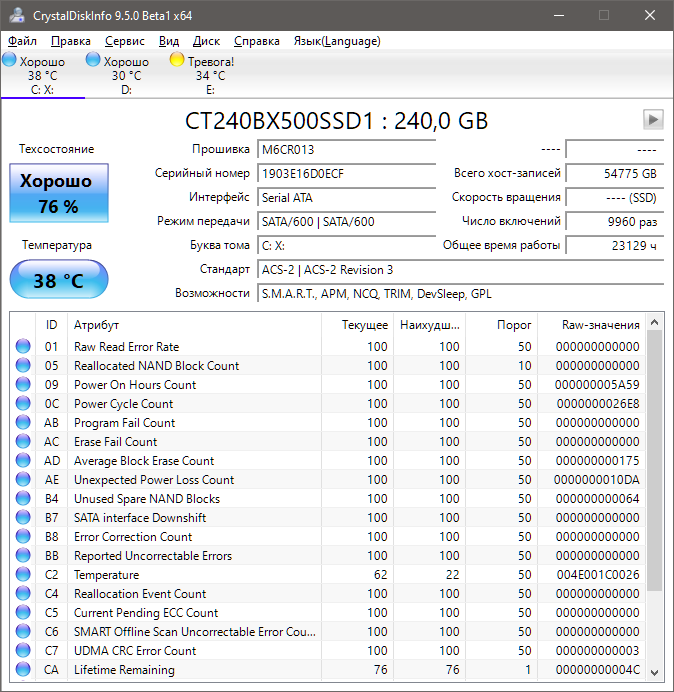The height and width of the screenshot is (692, 674).
Task: Click status orb of Reallocated NAND Block Count
Action: click(23, 365)
